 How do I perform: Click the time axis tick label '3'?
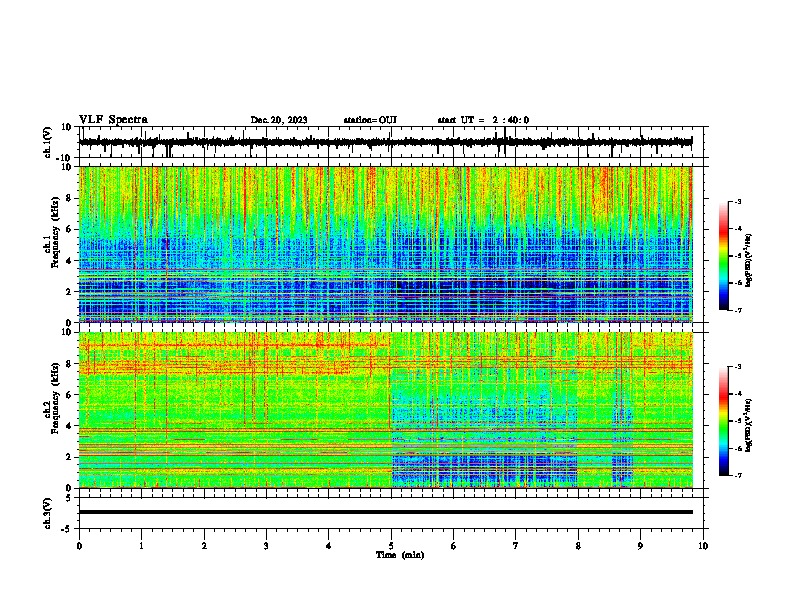(x=266, y=546)
